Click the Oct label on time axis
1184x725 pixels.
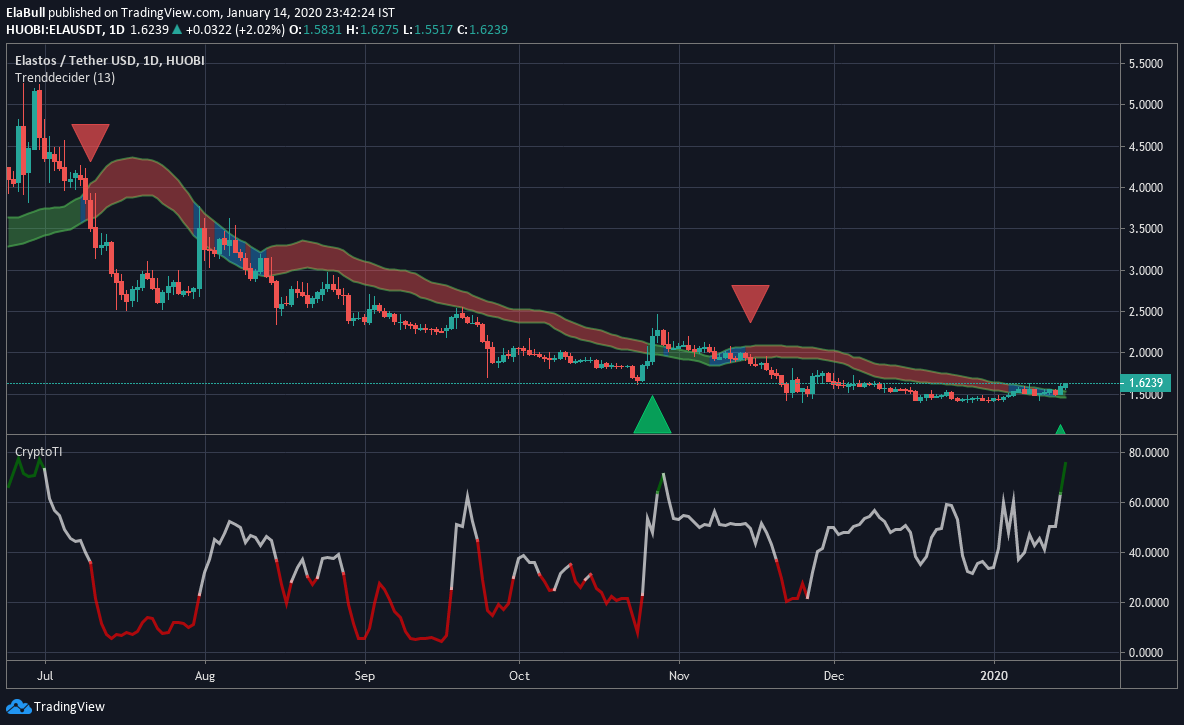[520, 675]
